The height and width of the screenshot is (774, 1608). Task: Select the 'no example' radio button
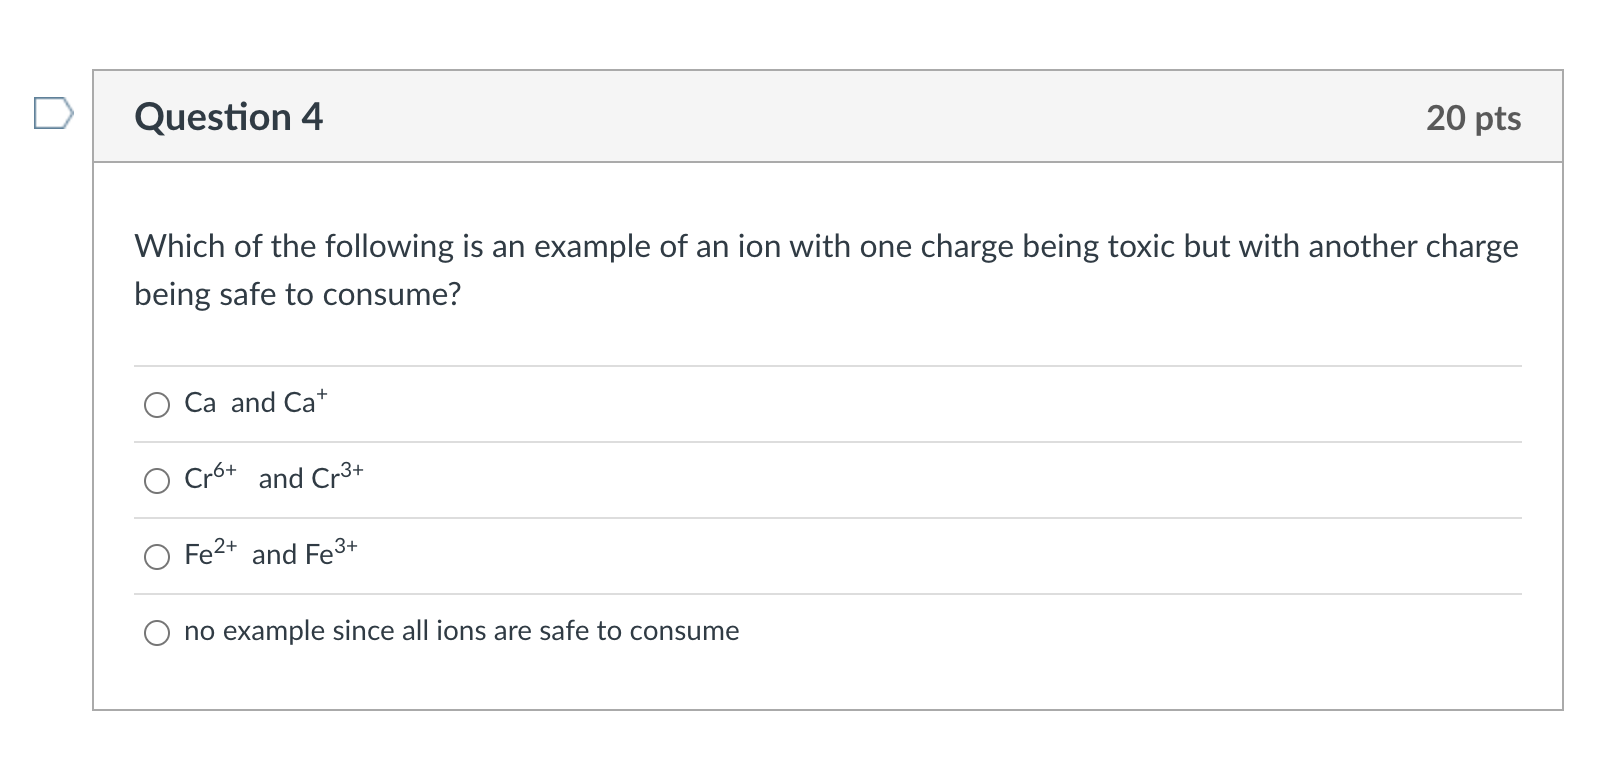(x=157, y=633)
